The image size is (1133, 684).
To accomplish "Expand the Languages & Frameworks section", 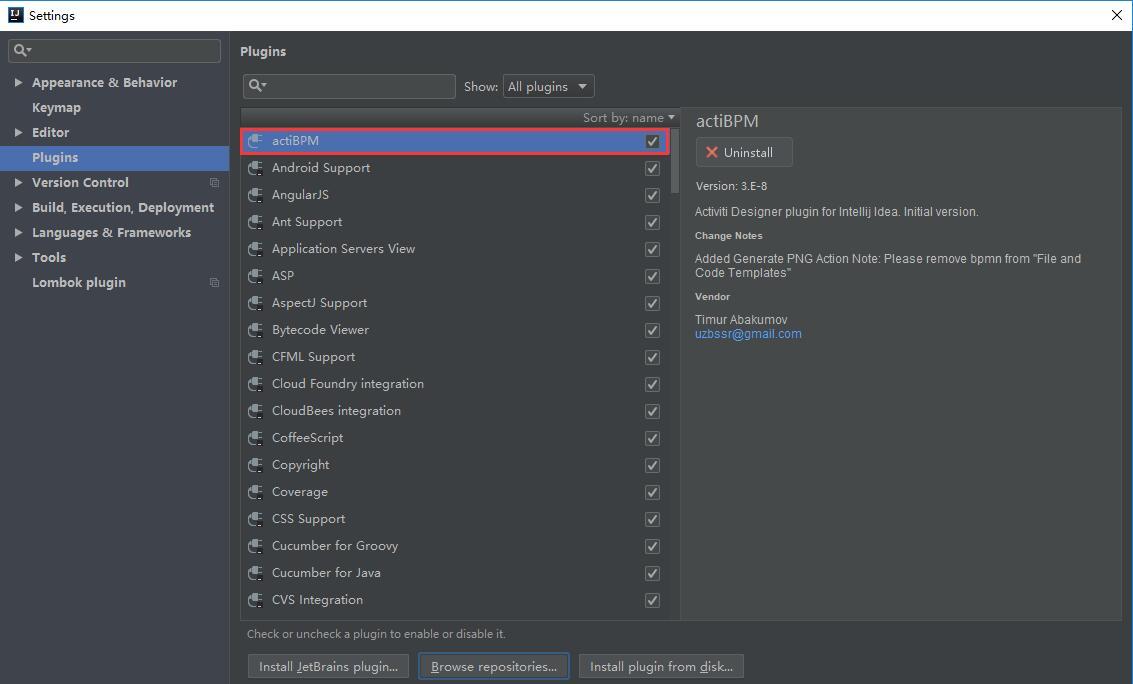I will 18,233.
